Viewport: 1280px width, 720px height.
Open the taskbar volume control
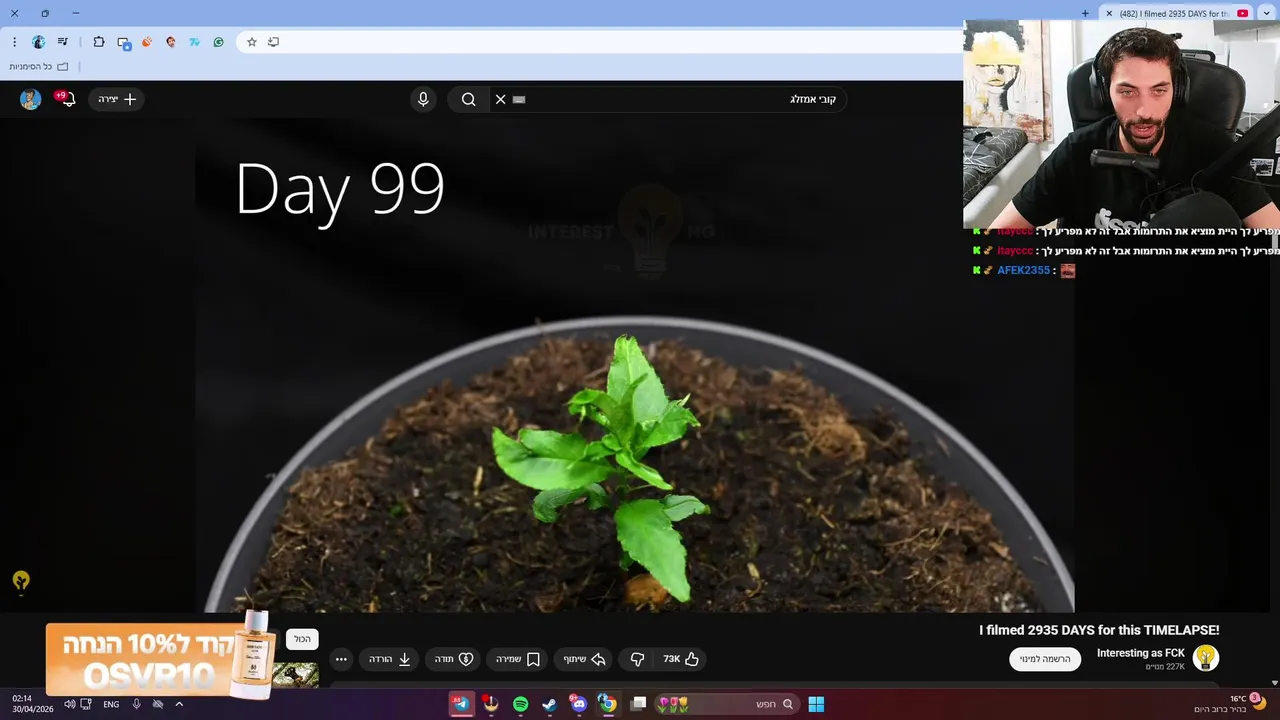(x=69, y=704)
